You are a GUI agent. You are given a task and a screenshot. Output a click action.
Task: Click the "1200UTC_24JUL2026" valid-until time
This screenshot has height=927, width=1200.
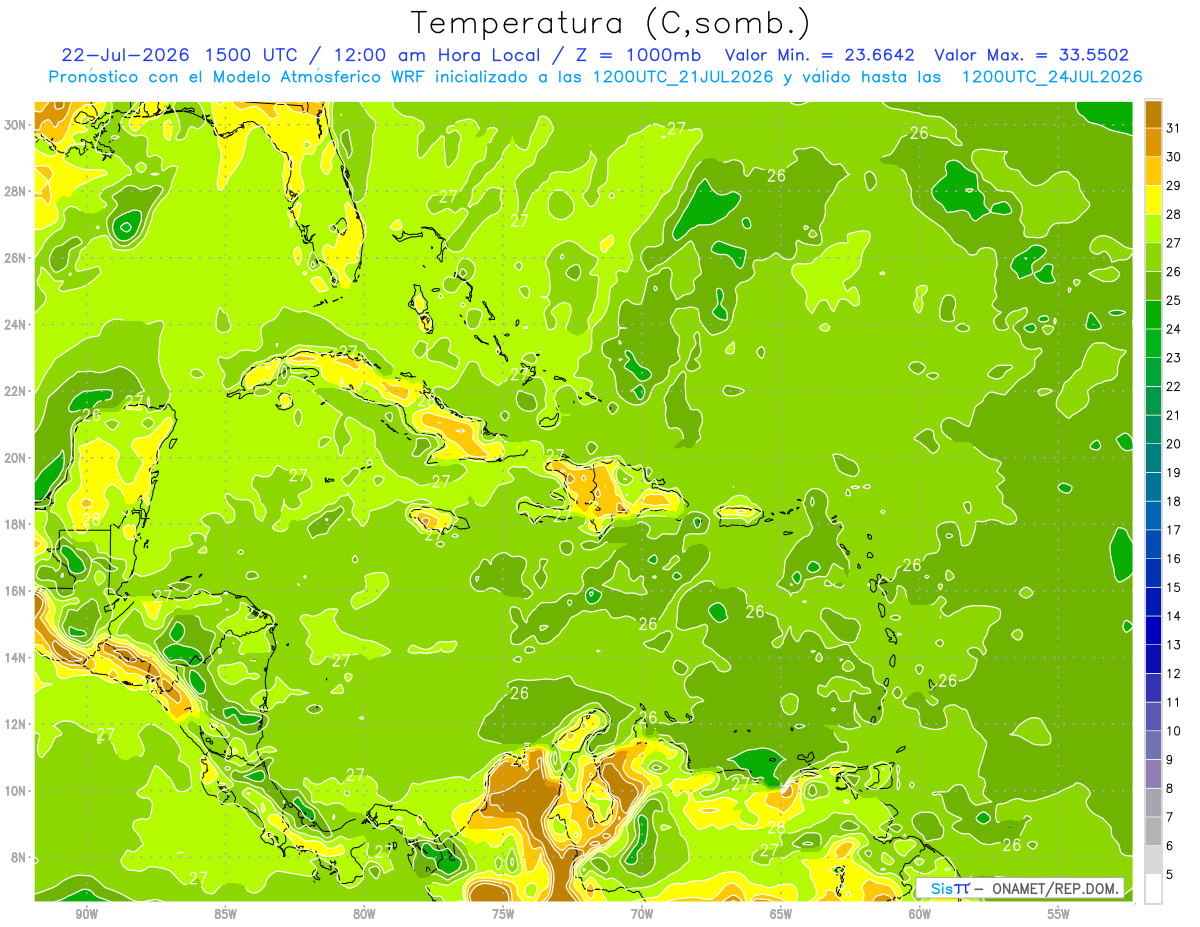pos(1052,77)
